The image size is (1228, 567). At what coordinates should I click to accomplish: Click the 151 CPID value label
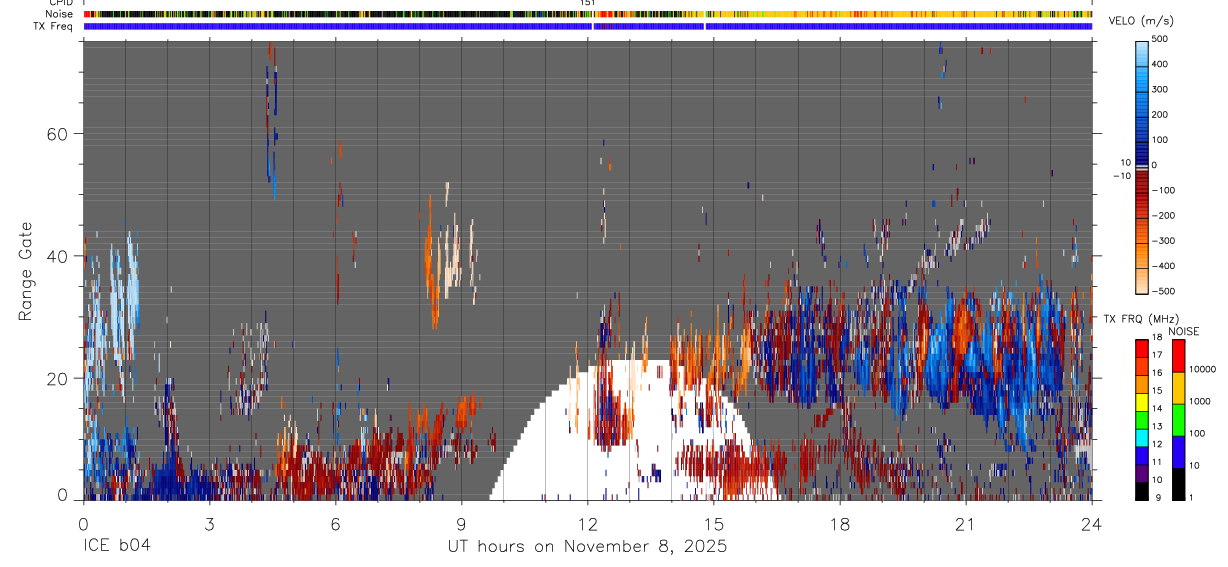click(x=588, y=3)
